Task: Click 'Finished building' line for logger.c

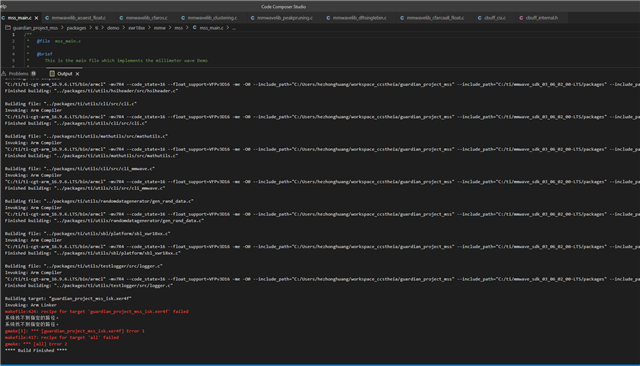Action: coord(89,286)
